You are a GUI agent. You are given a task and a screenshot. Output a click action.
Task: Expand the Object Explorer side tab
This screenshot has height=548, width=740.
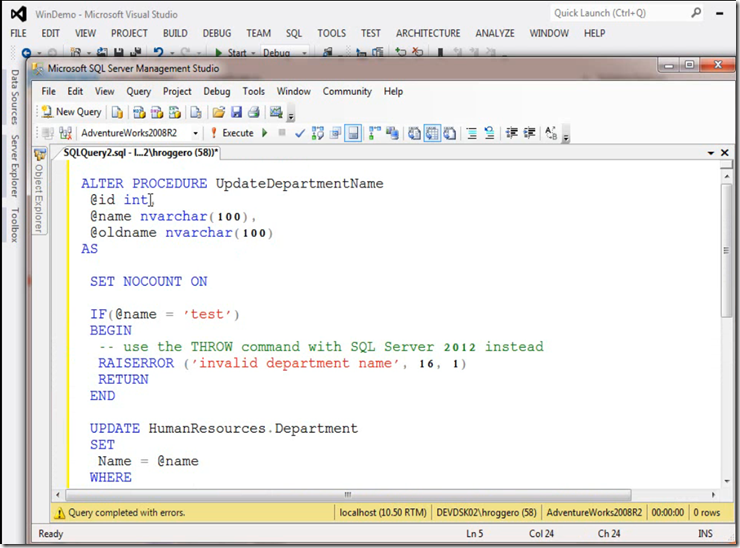(x=39, y=190)
